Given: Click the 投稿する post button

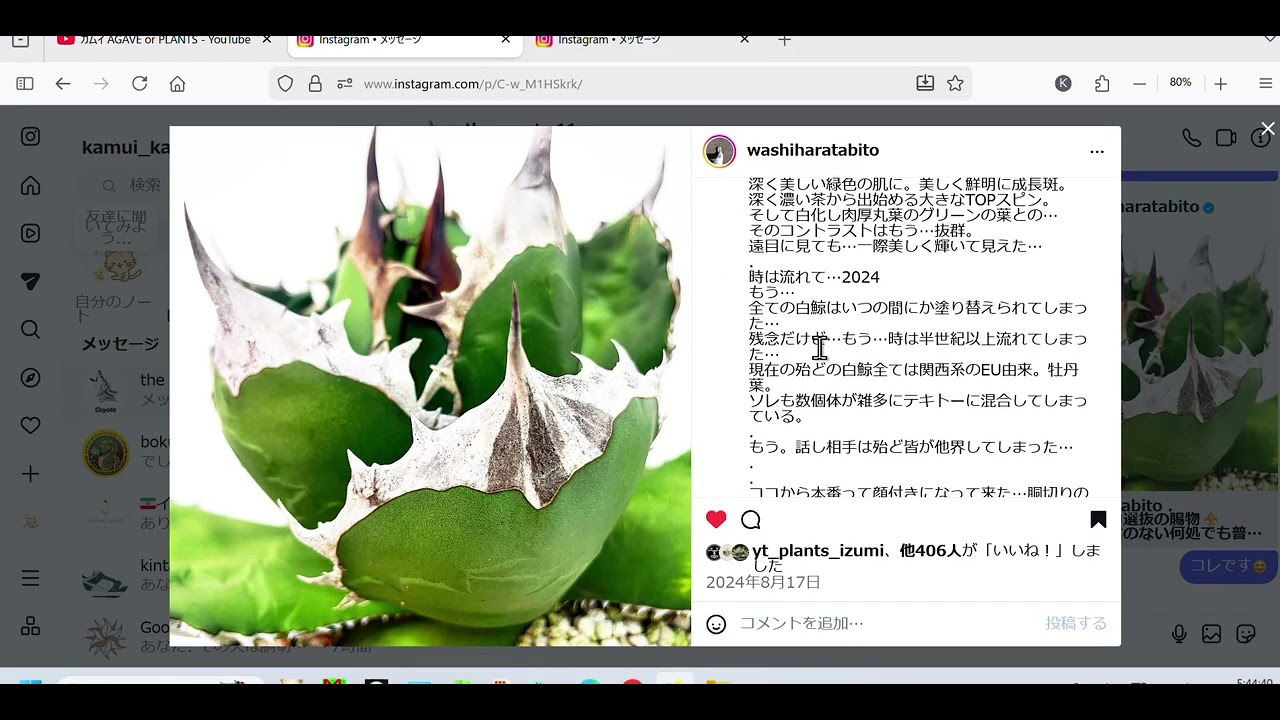Looking at the screenshot, I should [x=1076, y=623].
